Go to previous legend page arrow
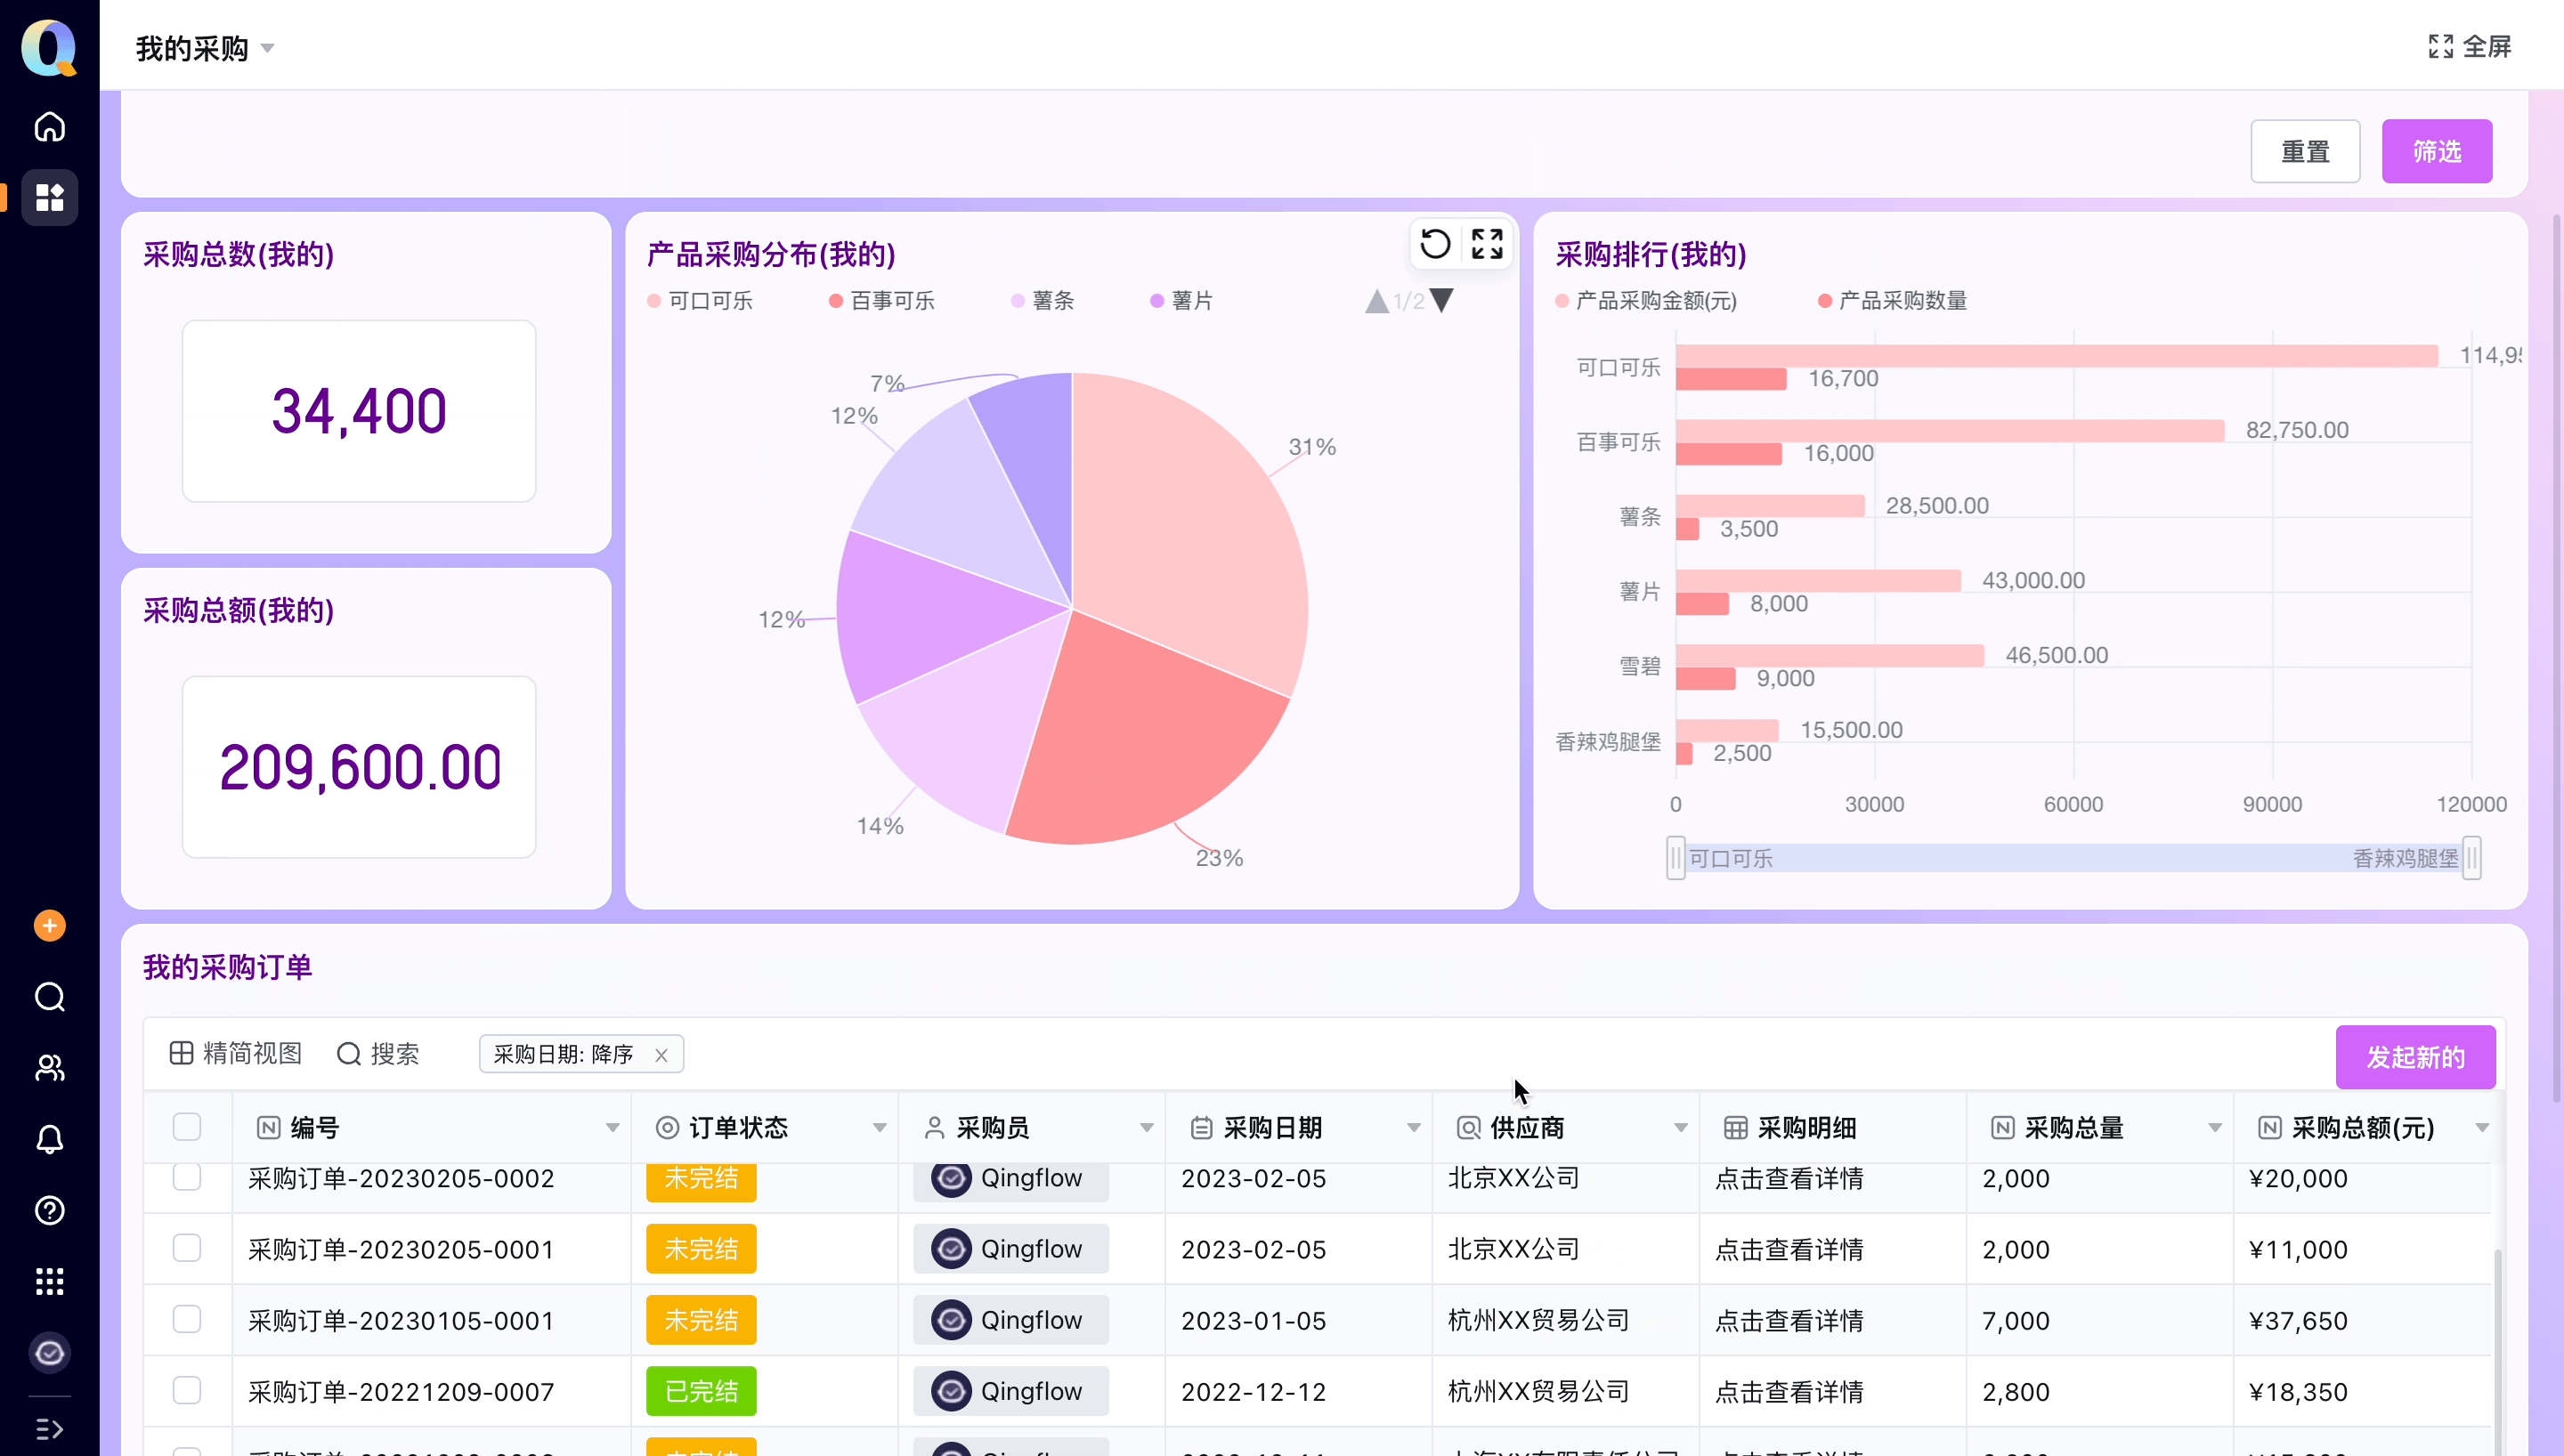This screenshot has height=1456, width=2564. point(1377,300)
